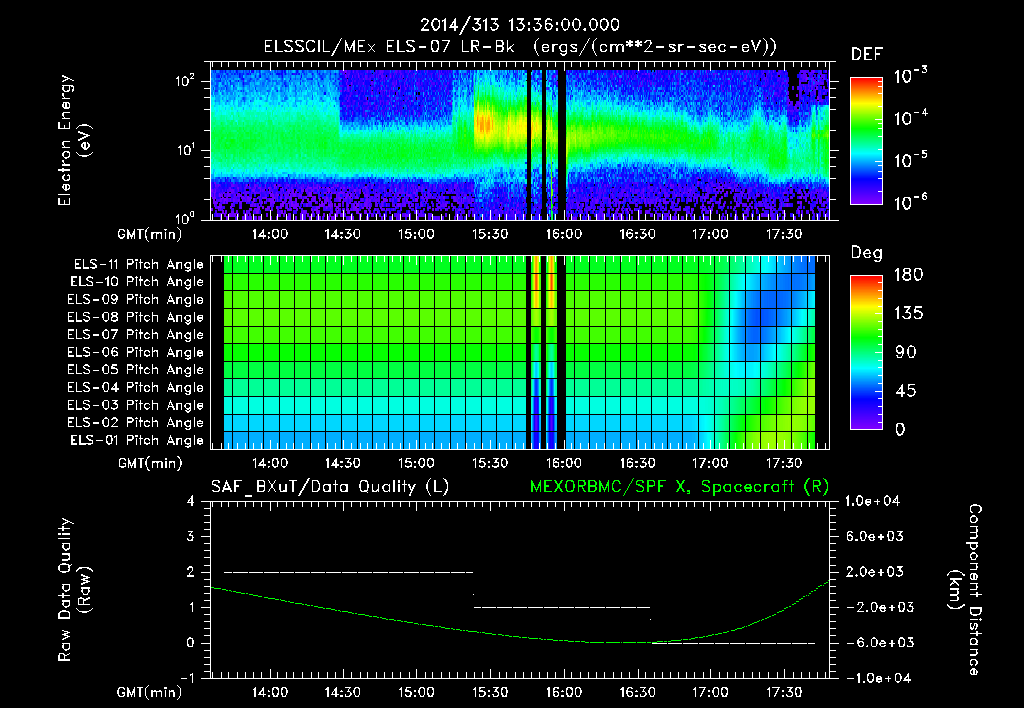Click the 135 label on Deg scale

908,314
